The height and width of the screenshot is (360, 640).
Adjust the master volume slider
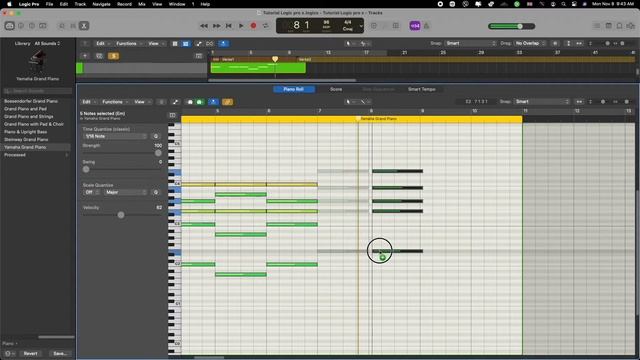(x=512, y=26)
